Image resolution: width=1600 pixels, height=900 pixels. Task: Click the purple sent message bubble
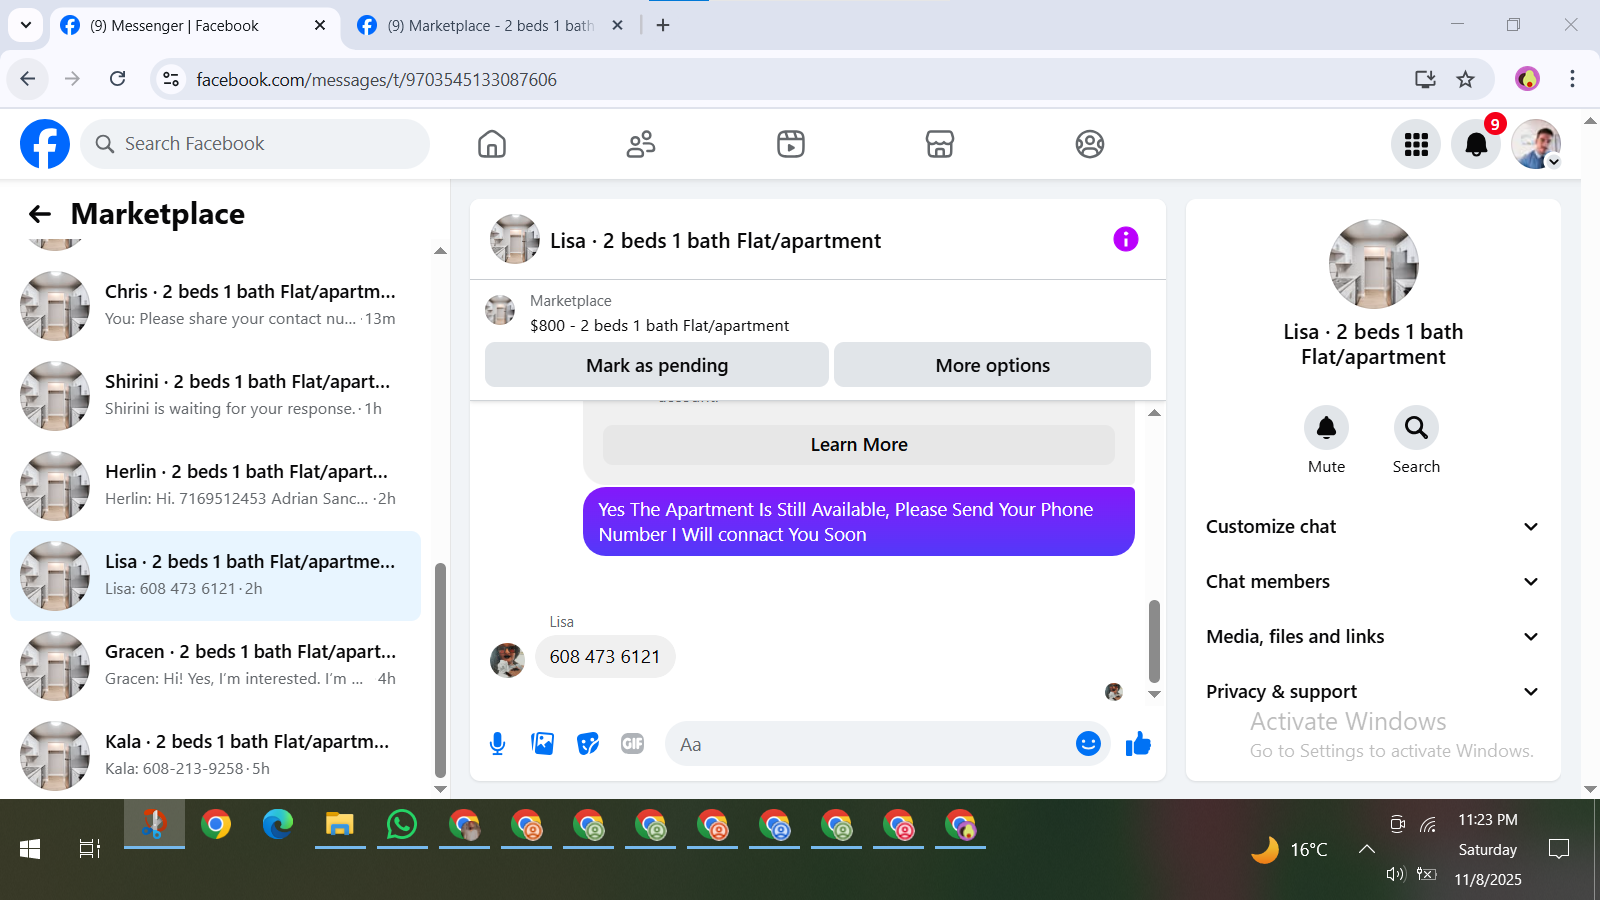859,522
